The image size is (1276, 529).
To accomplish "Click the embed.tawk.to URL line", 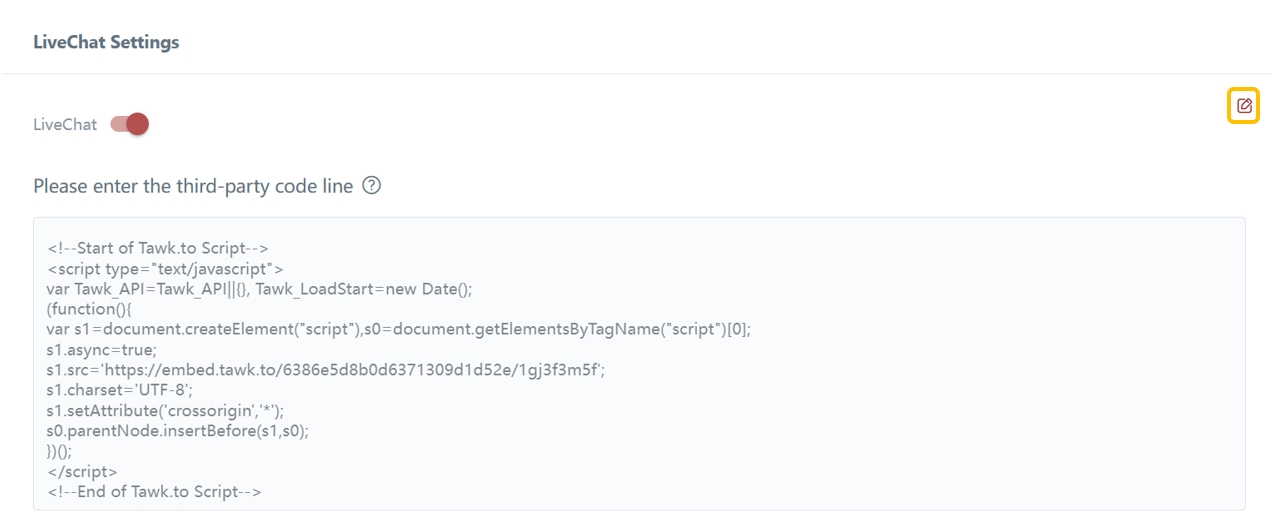I will point(325,370).
